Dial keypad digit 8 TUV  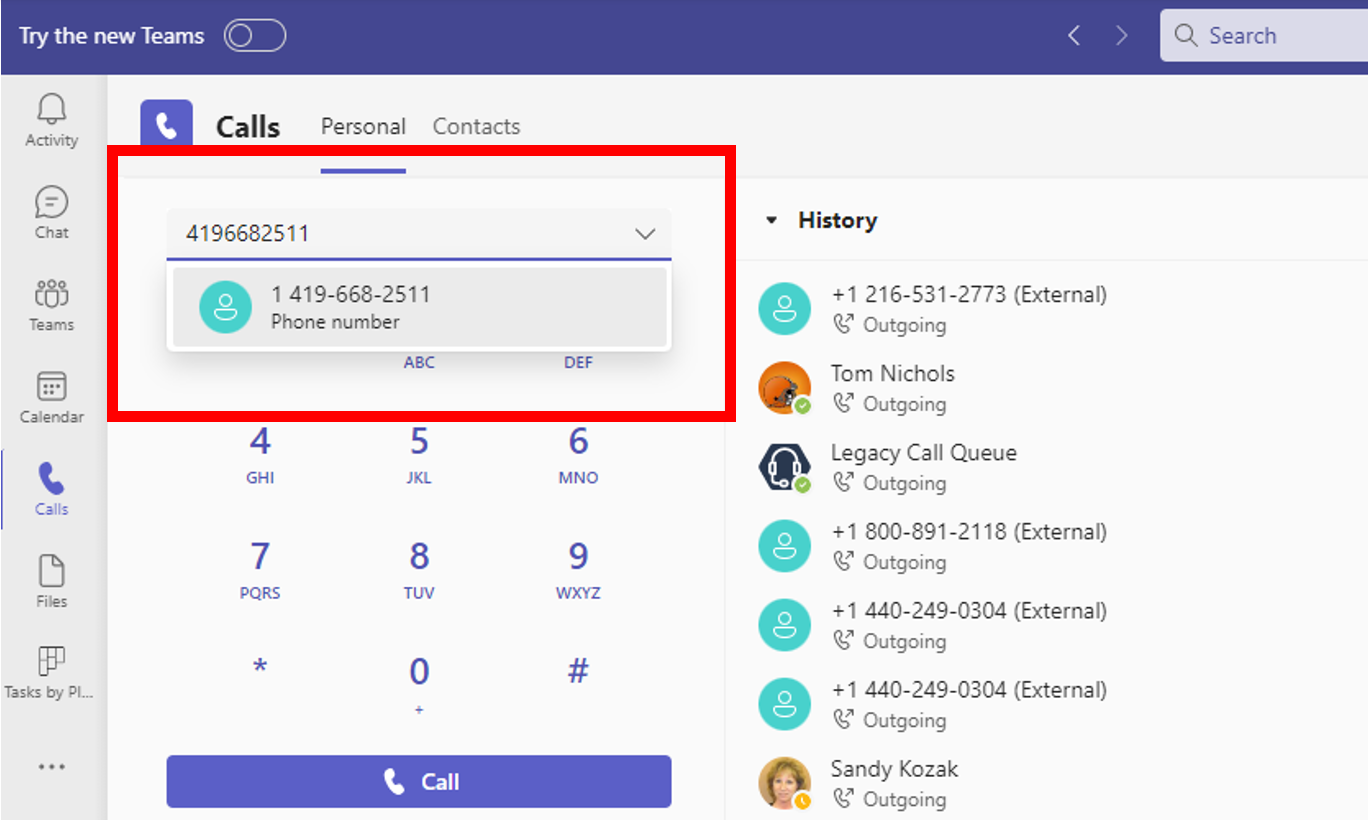(x=419, y=570)
